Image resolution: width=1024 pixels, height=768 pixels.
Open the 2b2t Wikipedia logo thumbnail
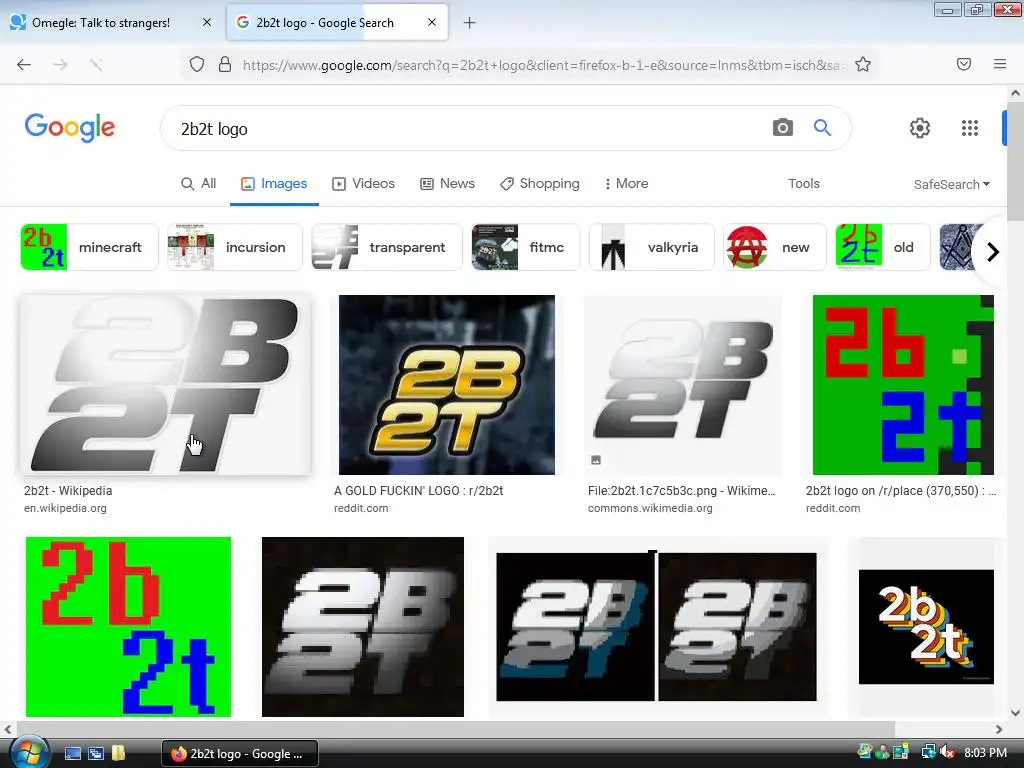165,385
